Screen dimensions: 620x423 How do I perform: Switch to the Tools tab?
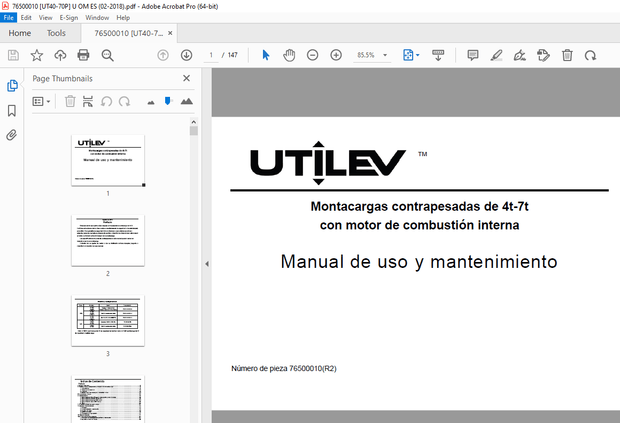point(56,33)
